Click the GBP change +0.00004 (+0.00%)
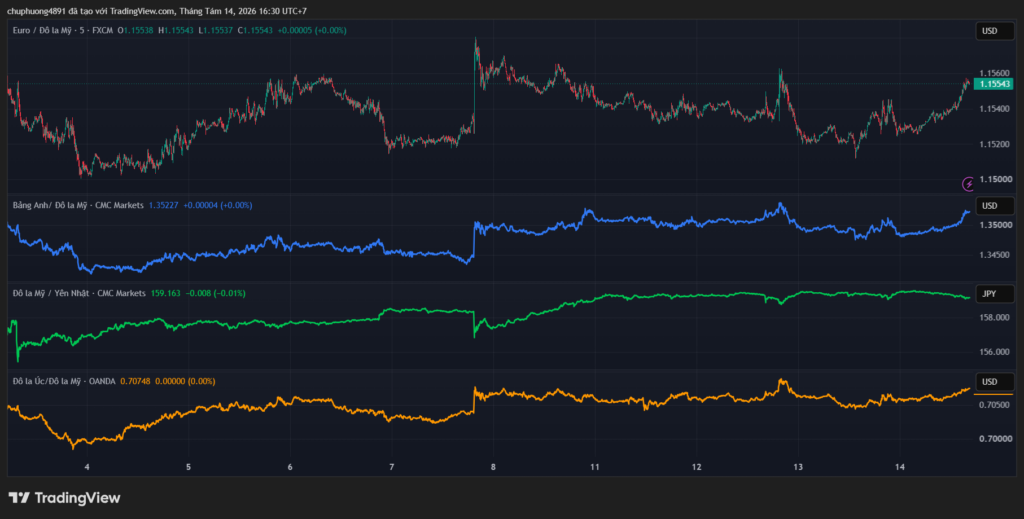The height and width of the screenshot is (519, 1024). (217, 205)
